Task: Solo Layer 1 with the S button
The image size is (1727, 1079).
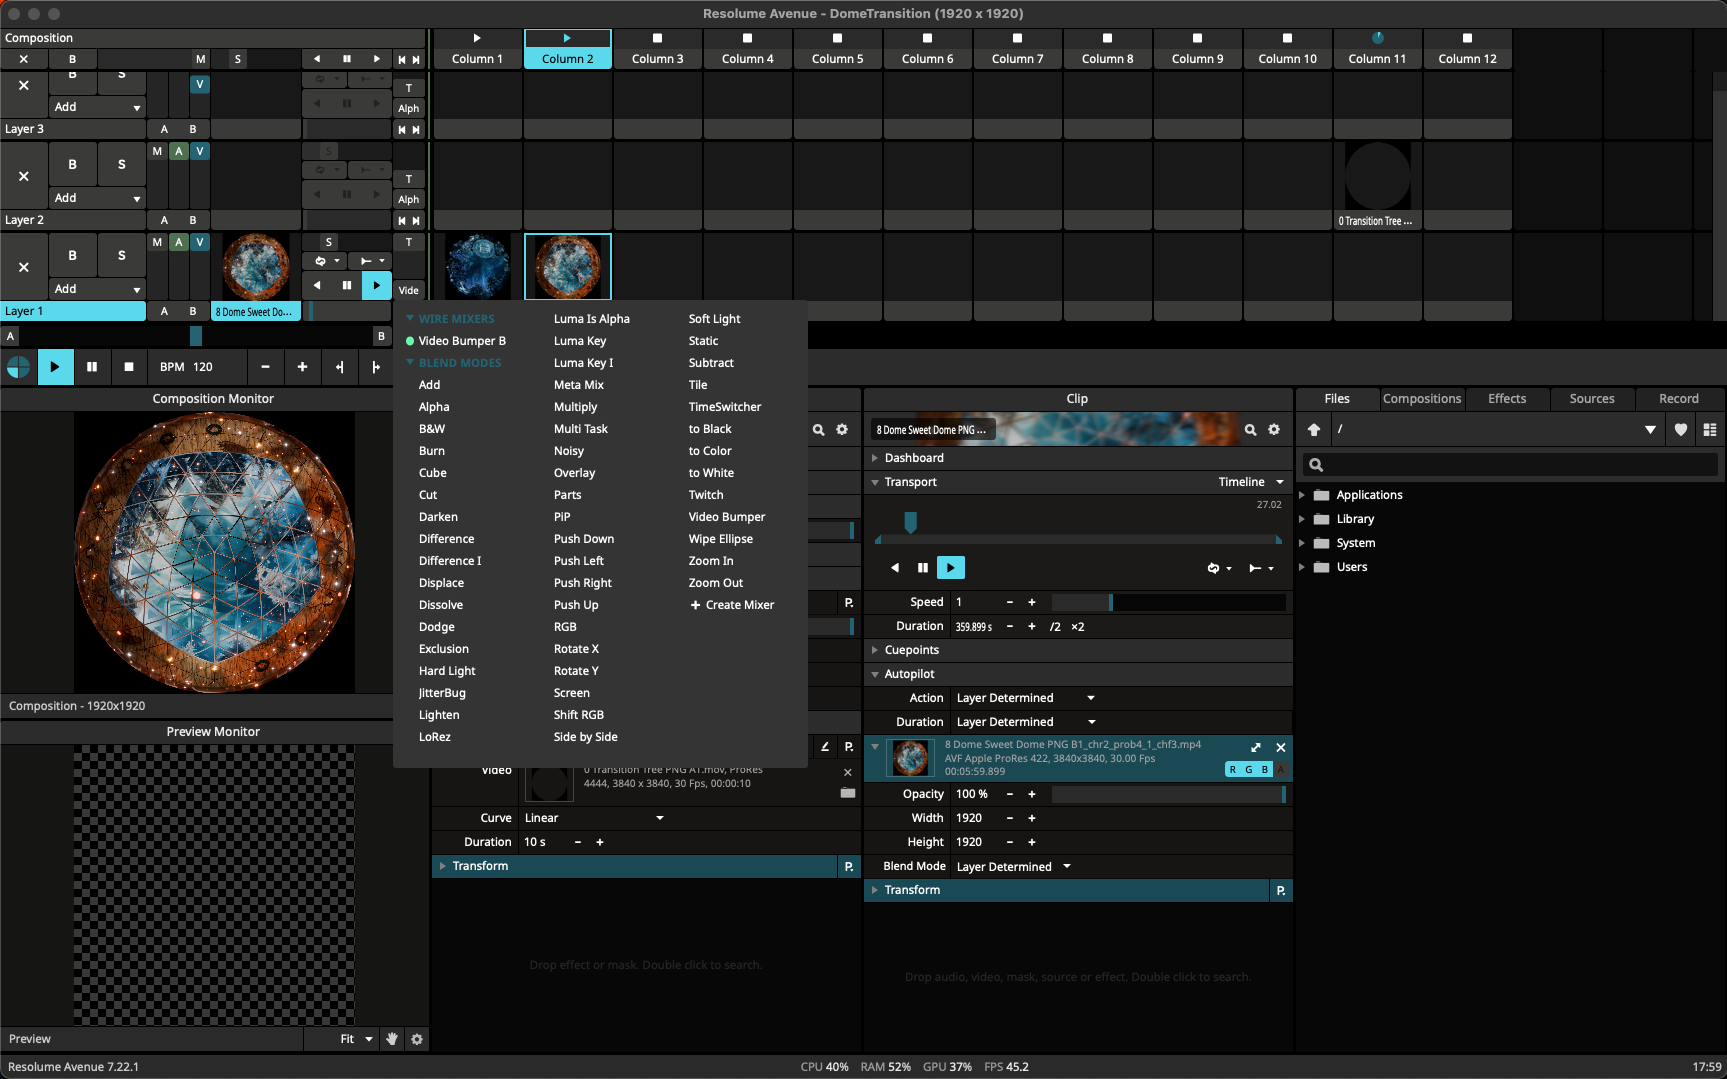Action: [x=122, y=255]
